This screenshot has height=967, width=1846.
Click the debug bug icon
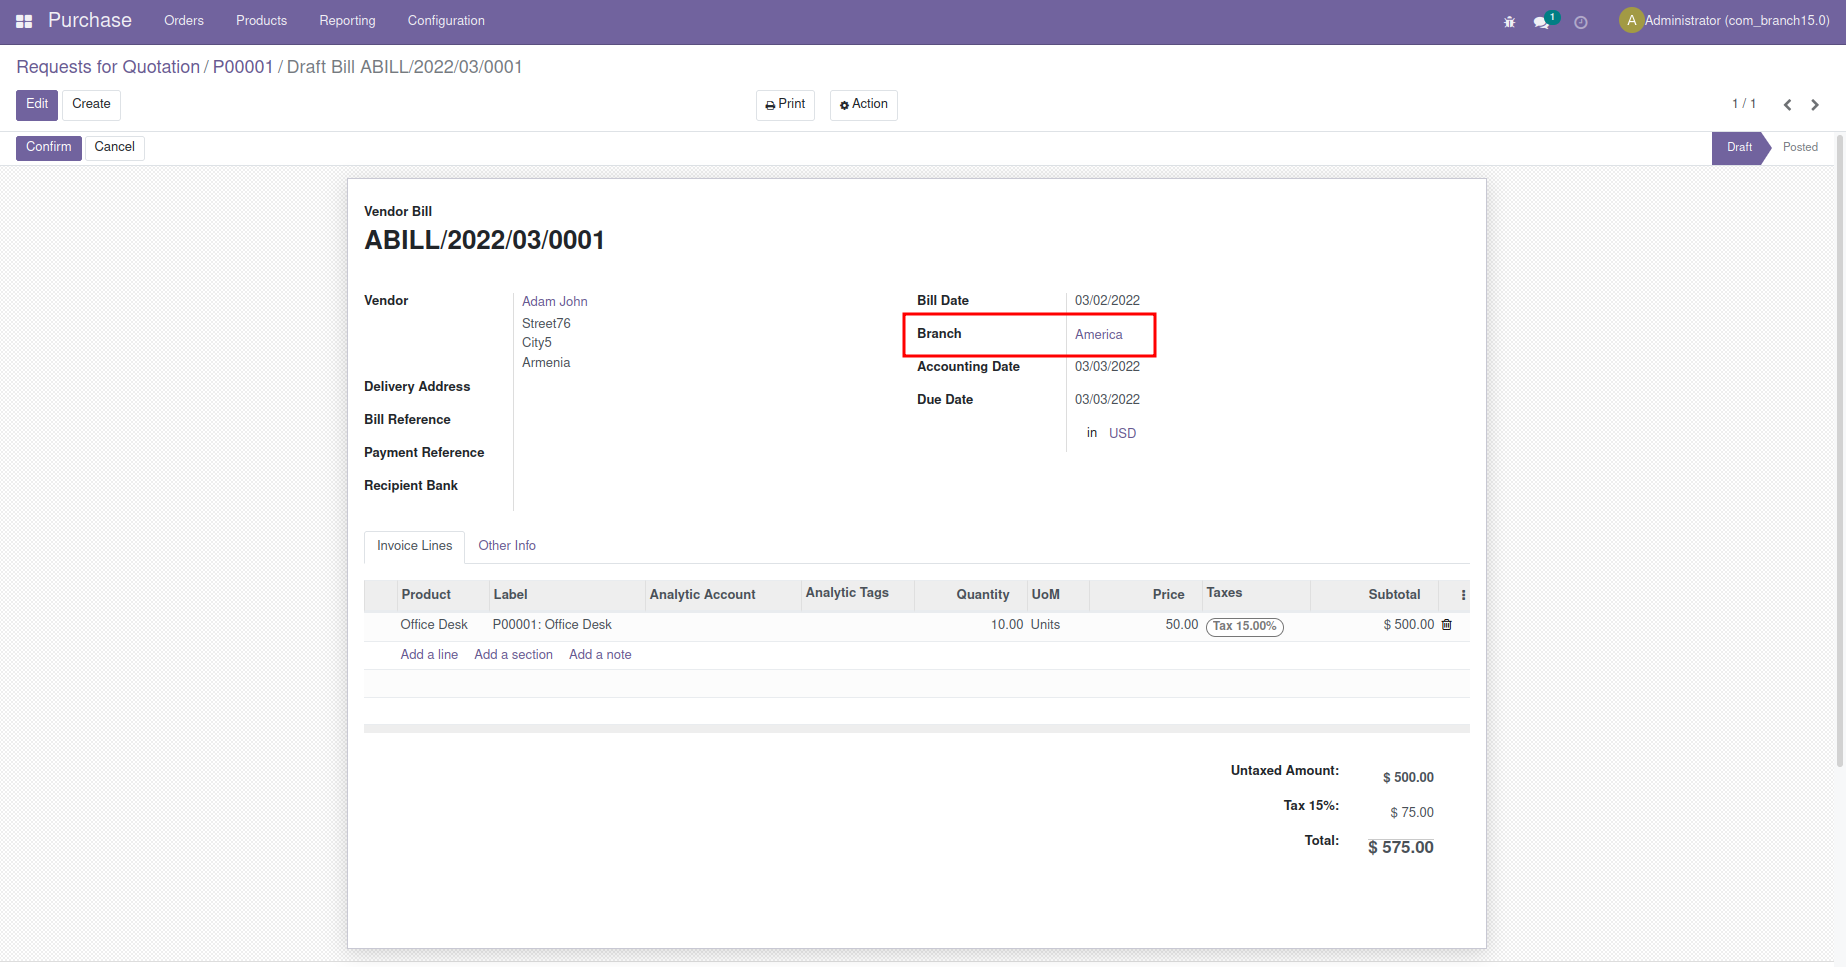click(1509, 22)
